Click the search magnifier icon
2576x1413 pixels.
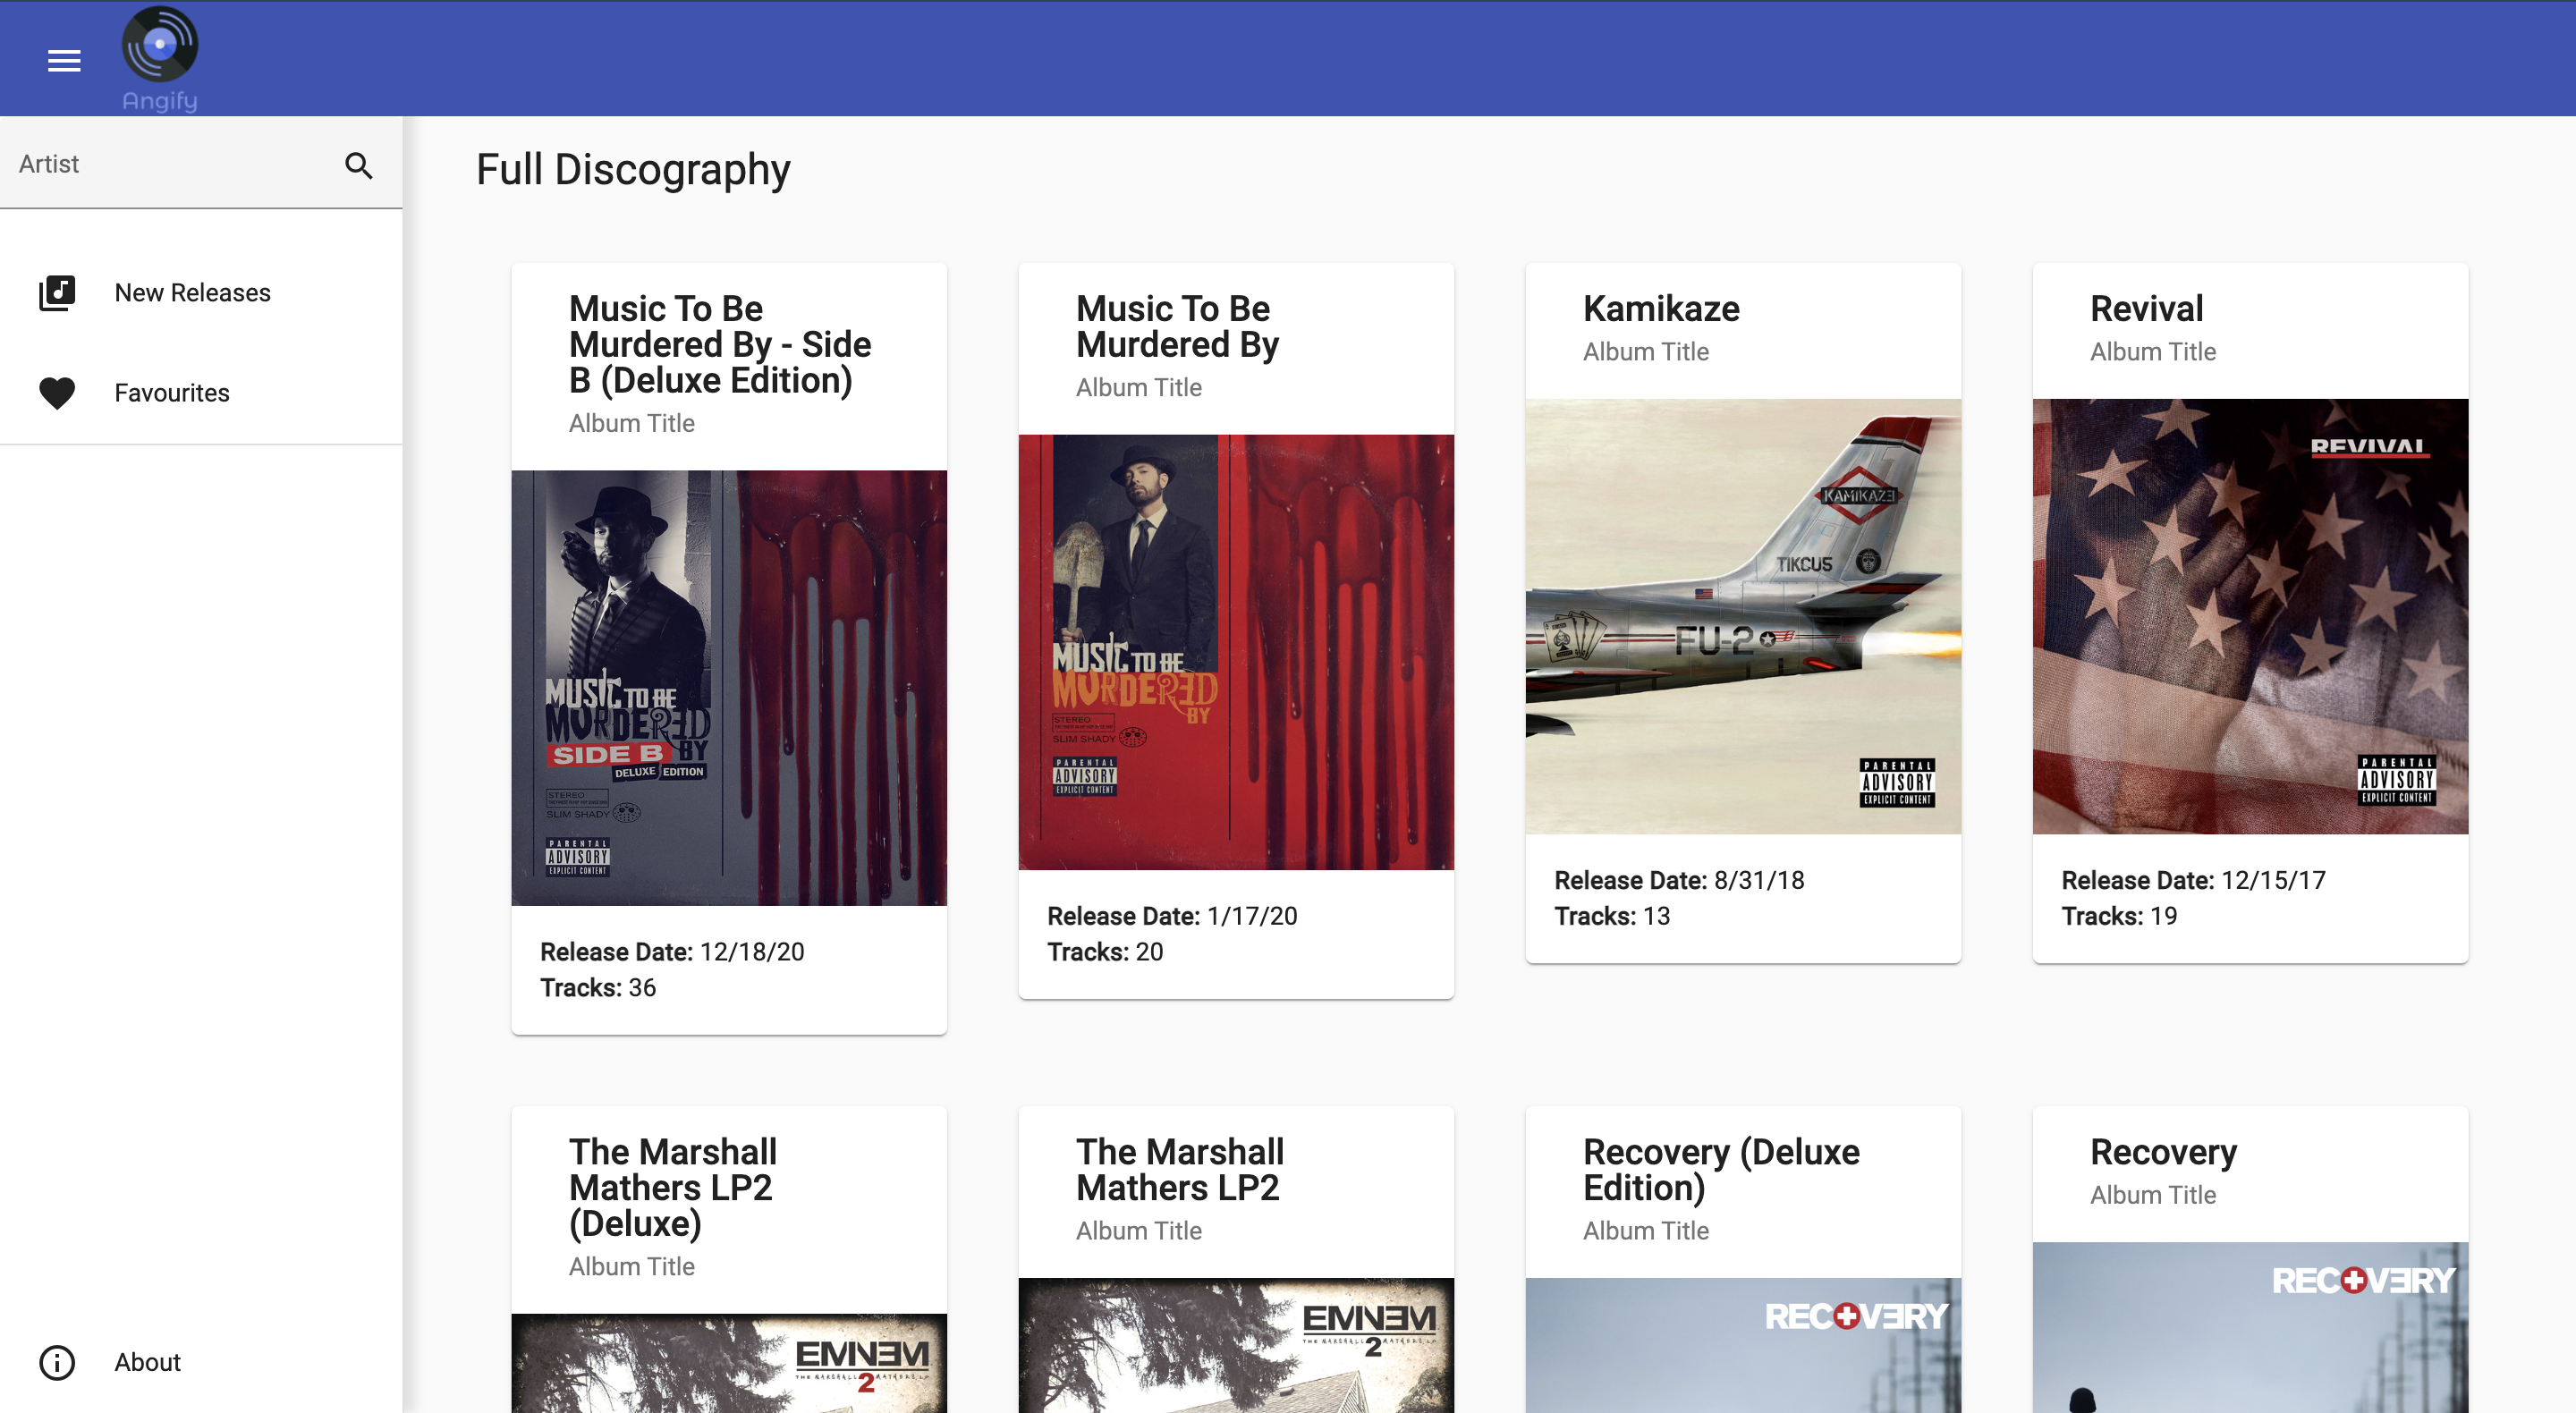(359, 165)
